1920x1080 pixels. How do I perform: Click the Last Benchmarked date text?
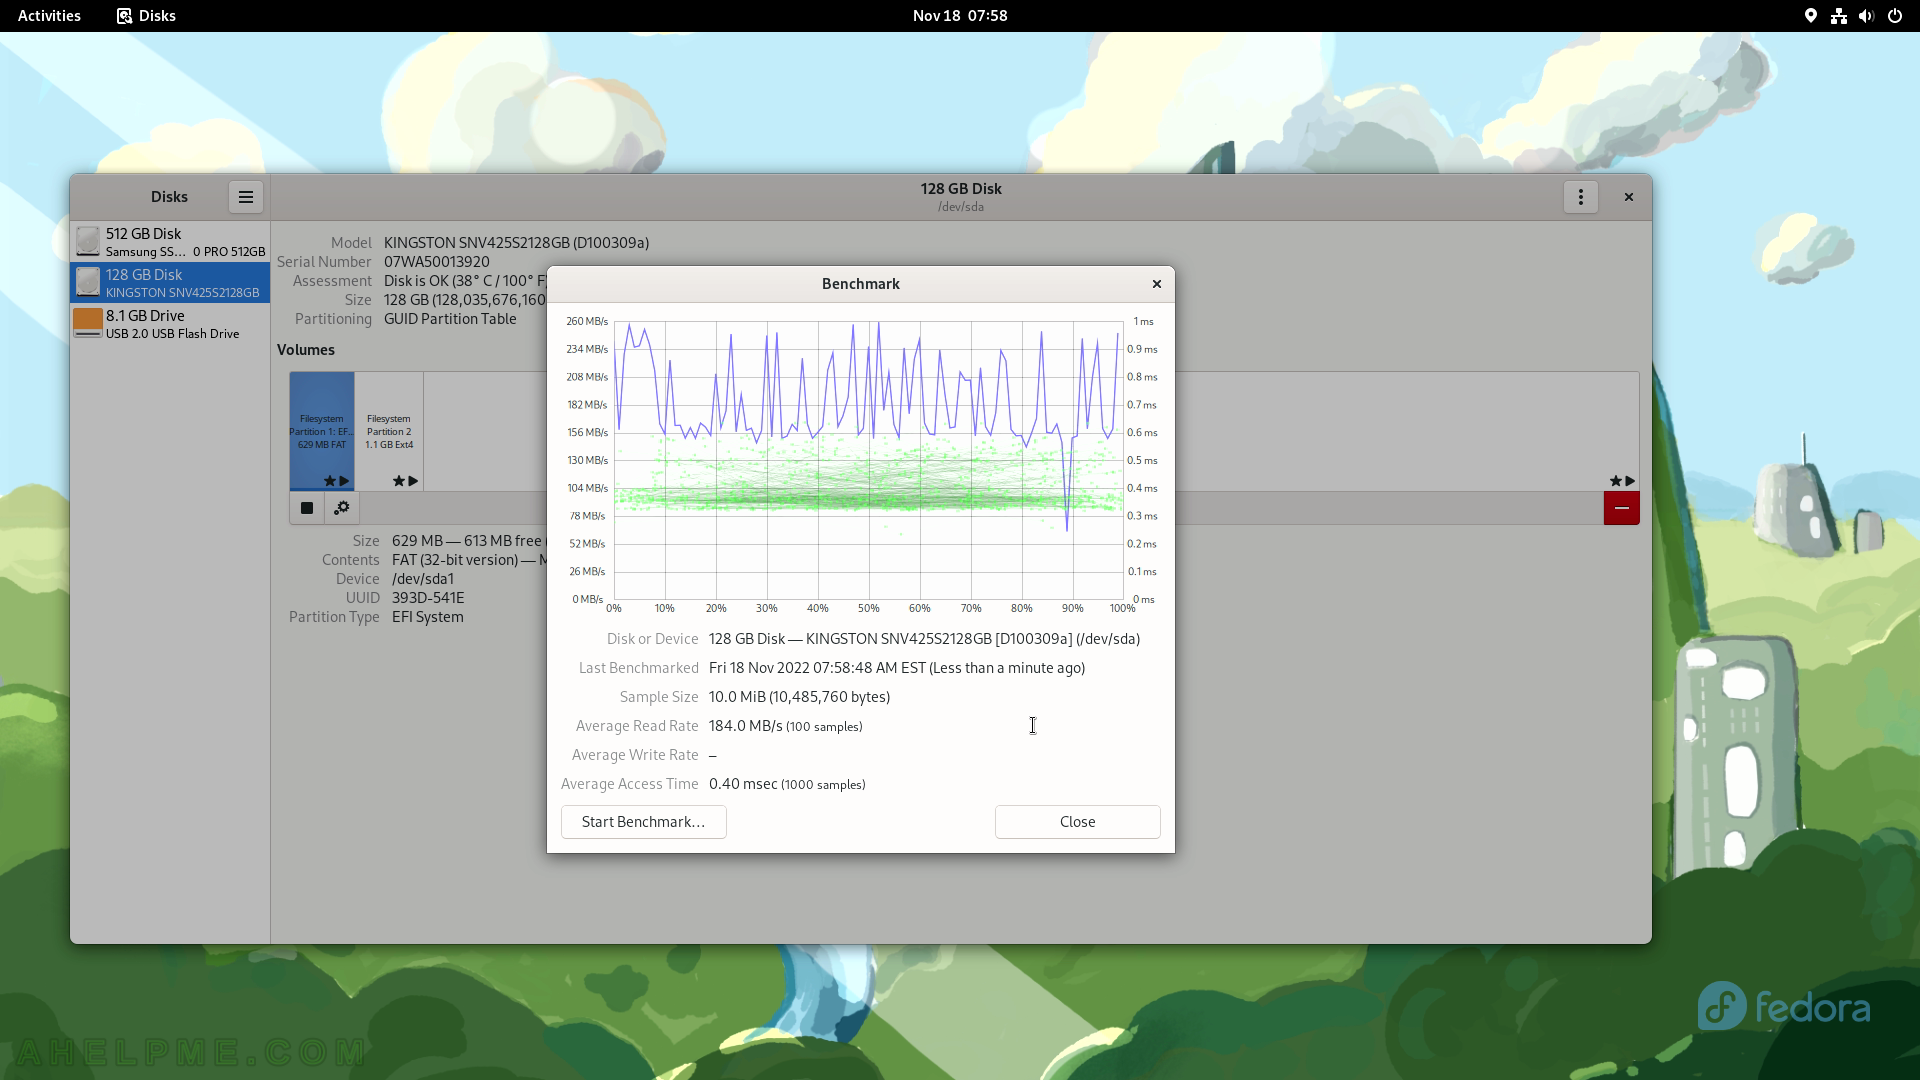(x=897, y=668)
